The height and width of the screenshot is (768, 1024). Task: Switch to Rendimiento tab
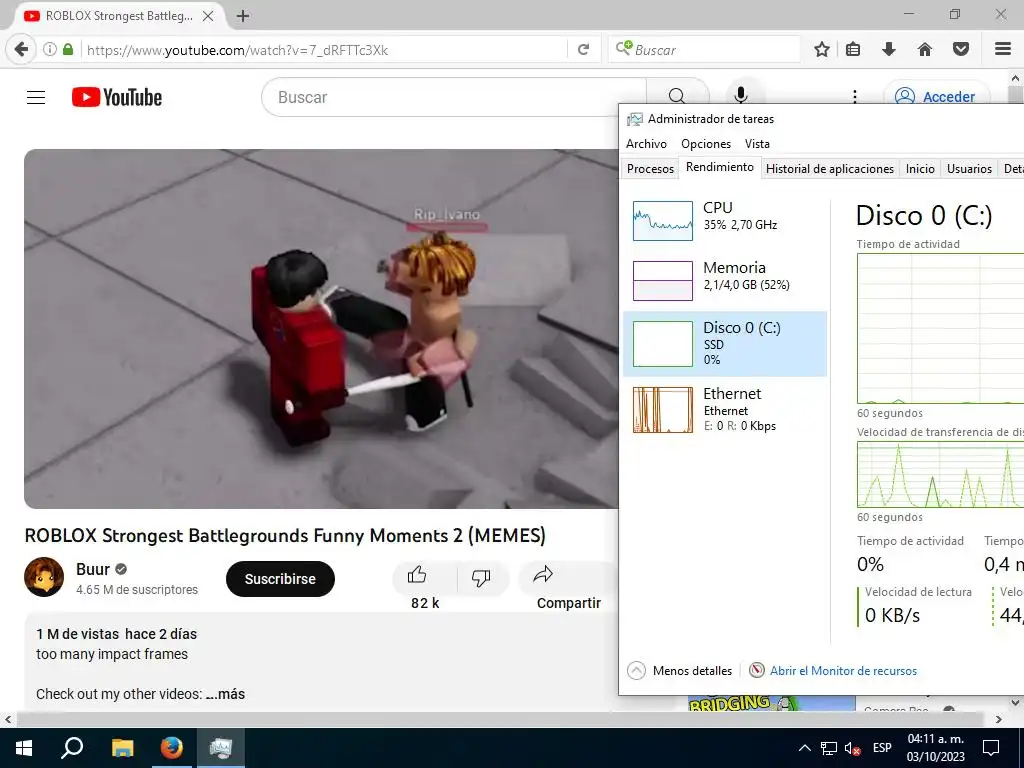pos(720,167)
